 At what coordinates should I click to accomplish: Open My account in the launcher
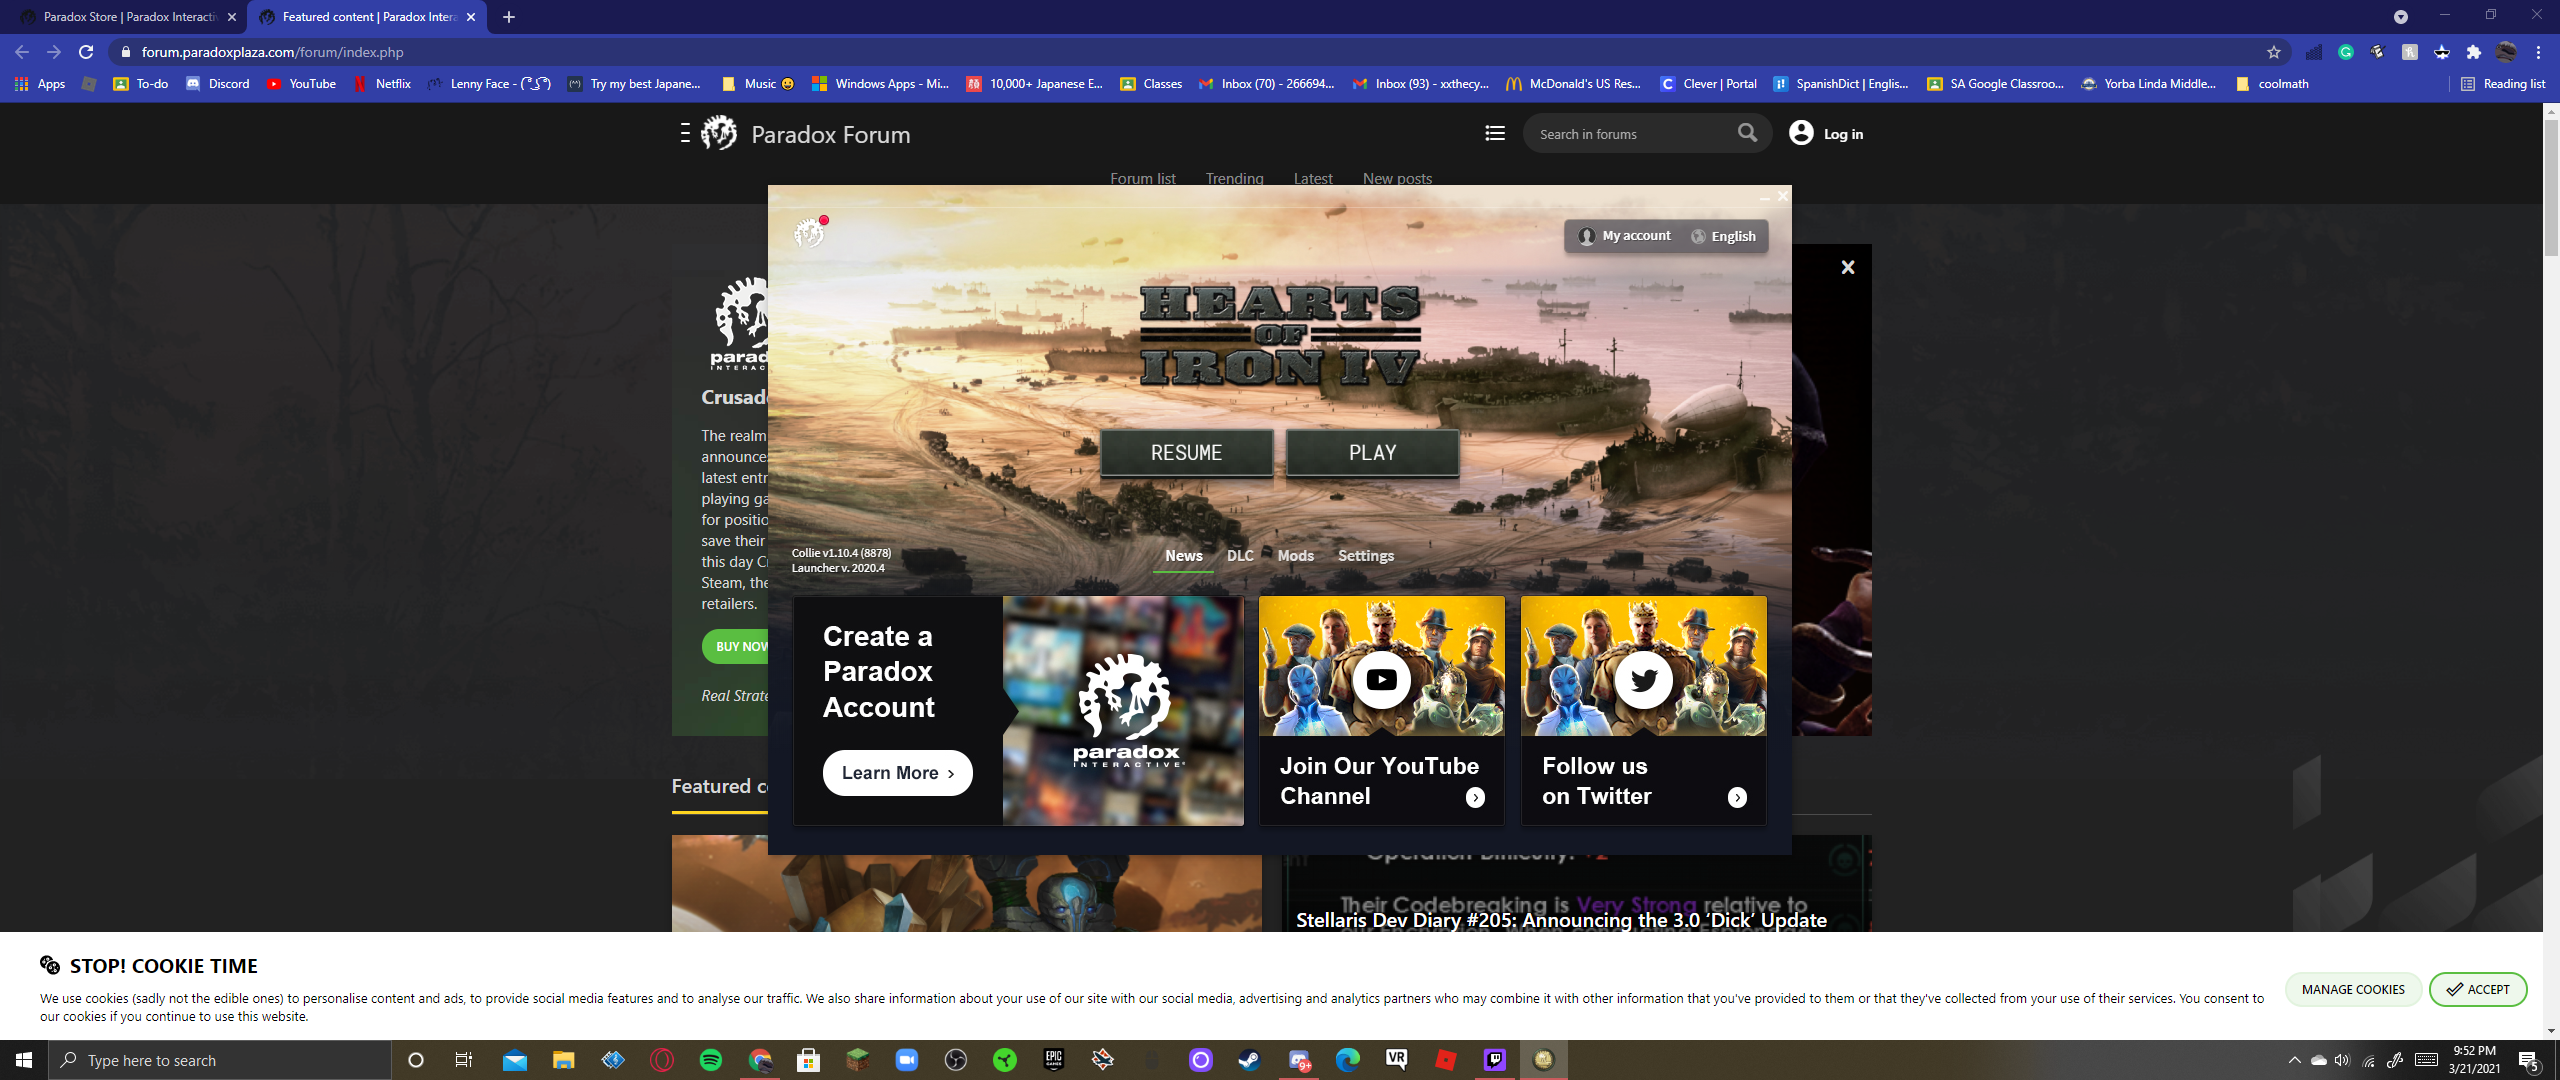1625,236
